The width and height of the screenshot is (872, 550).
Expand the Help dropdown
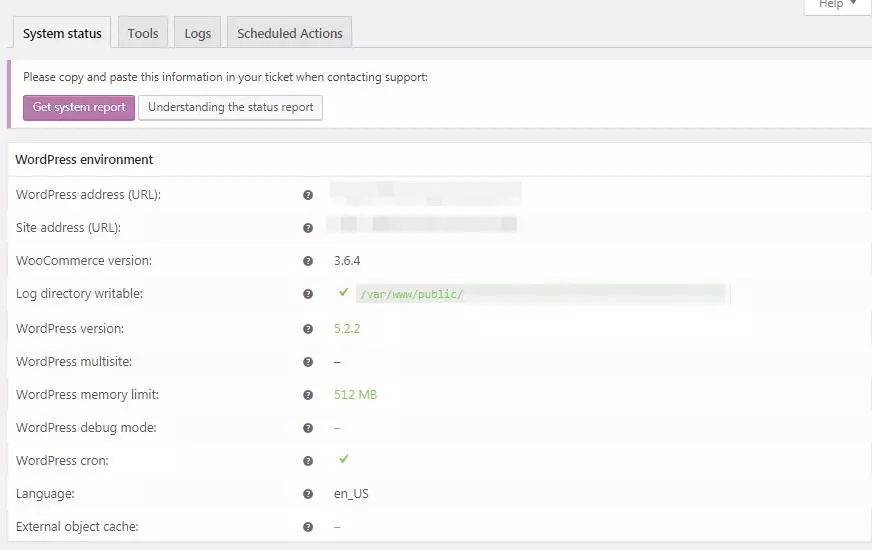pos(838,5)
